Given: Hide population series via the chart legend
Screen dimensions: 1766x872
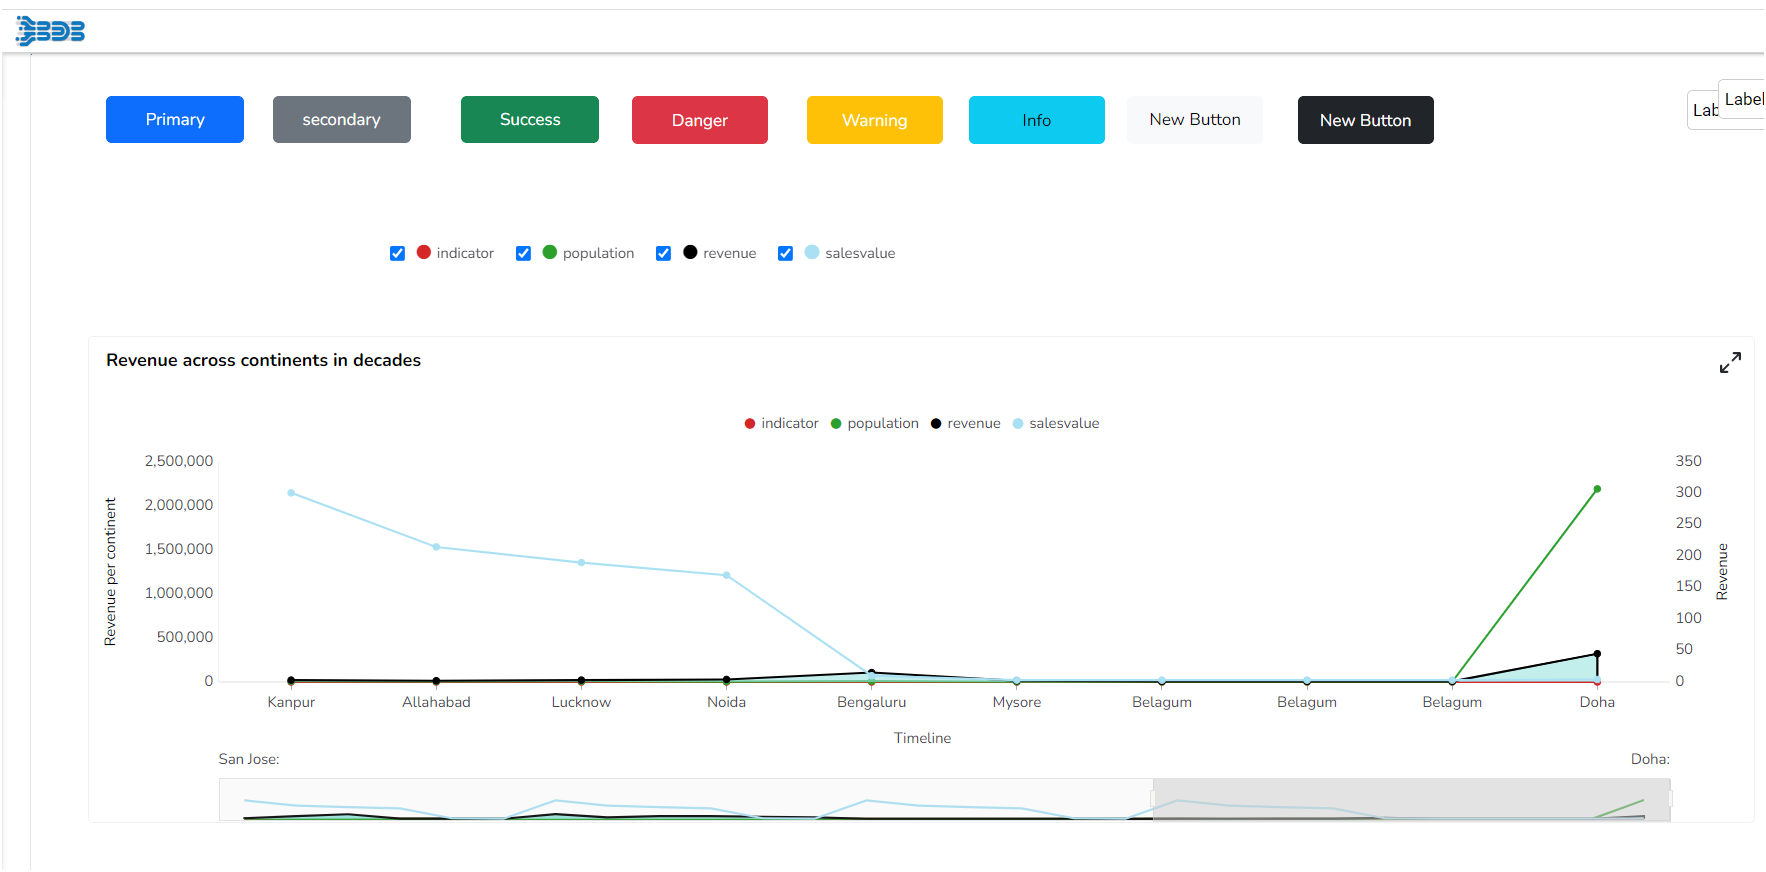Looking at the screenshot, I should coord(874,424).
